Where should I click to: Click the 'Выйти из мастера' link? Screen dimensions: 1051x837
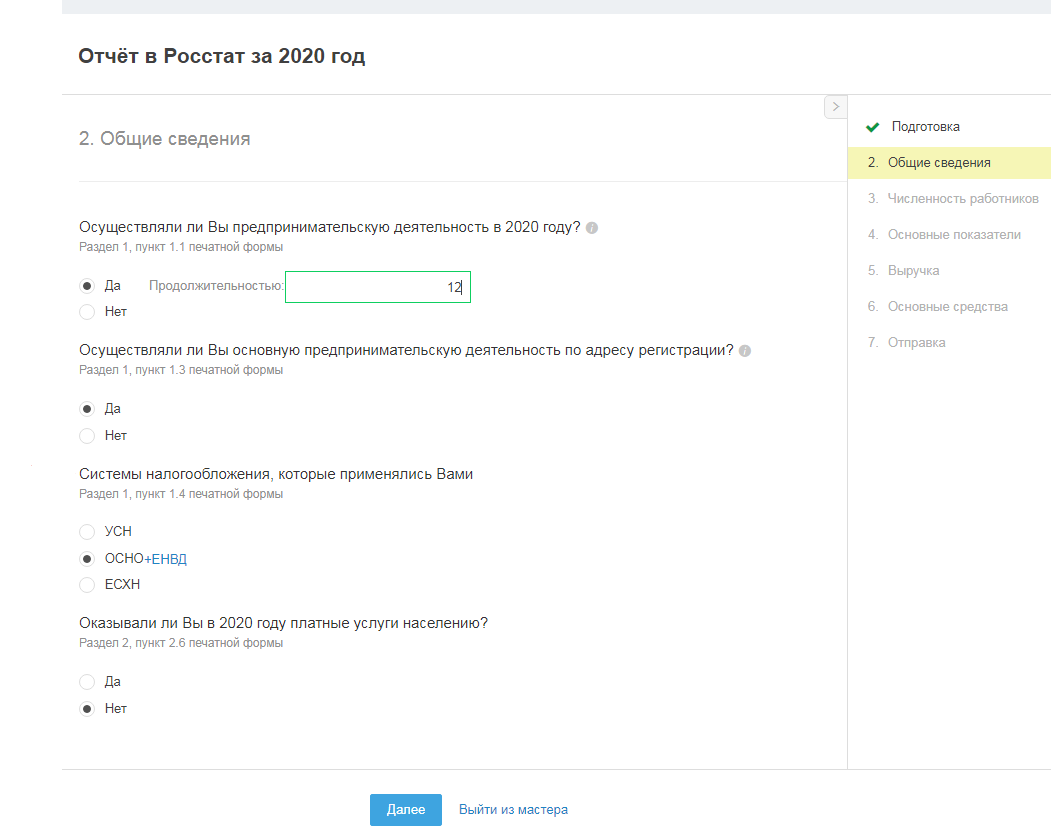coord(513,810)
